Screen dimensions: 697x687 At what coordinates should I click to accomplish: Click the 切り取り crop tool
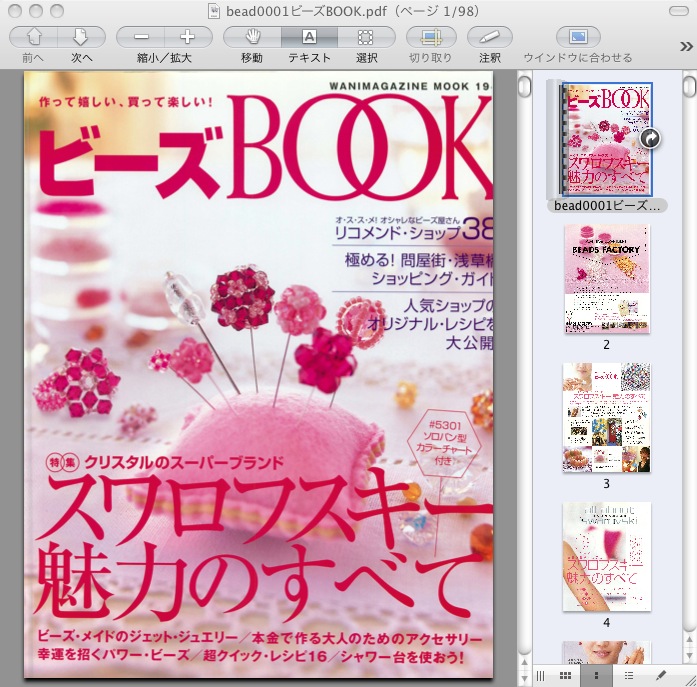point(431,37)
